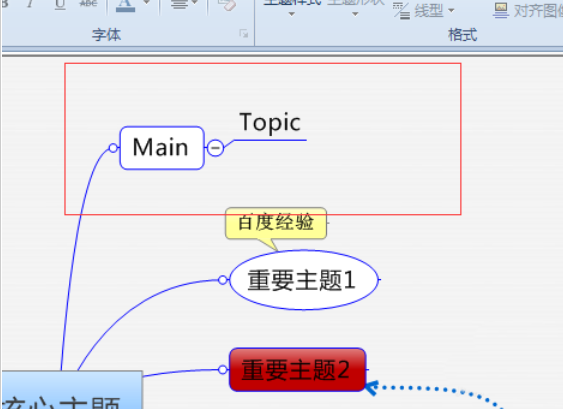This screenshot has height=409, width=563.
Task: Apply strikethrough text formatting
Action: (88, 4)
